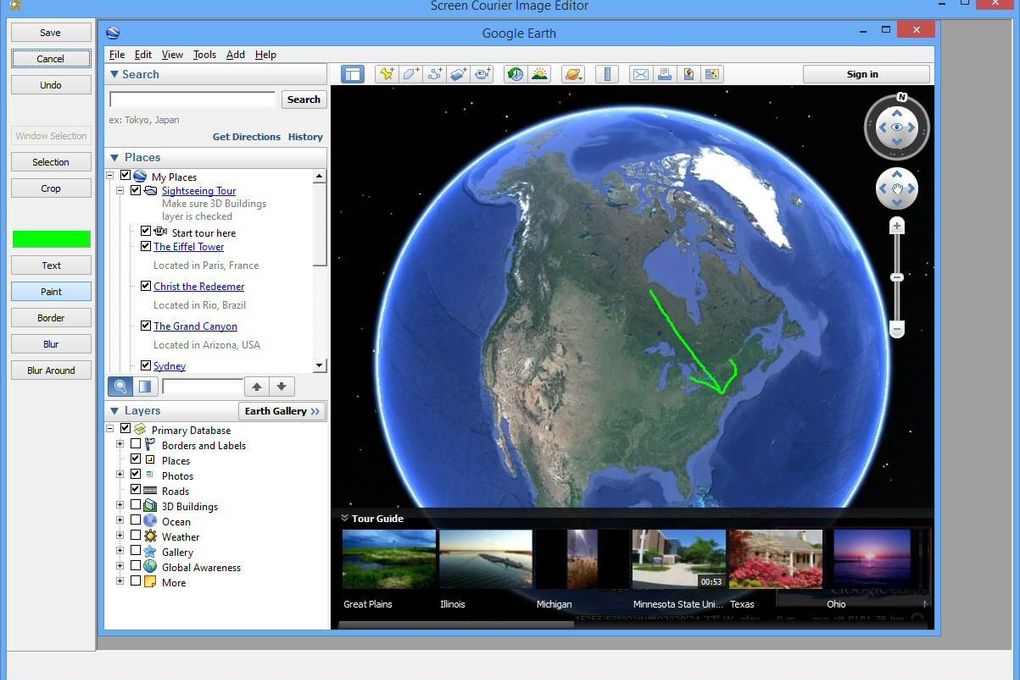Open the search History link
1020x680 pixels.
[x=305, y=137]
